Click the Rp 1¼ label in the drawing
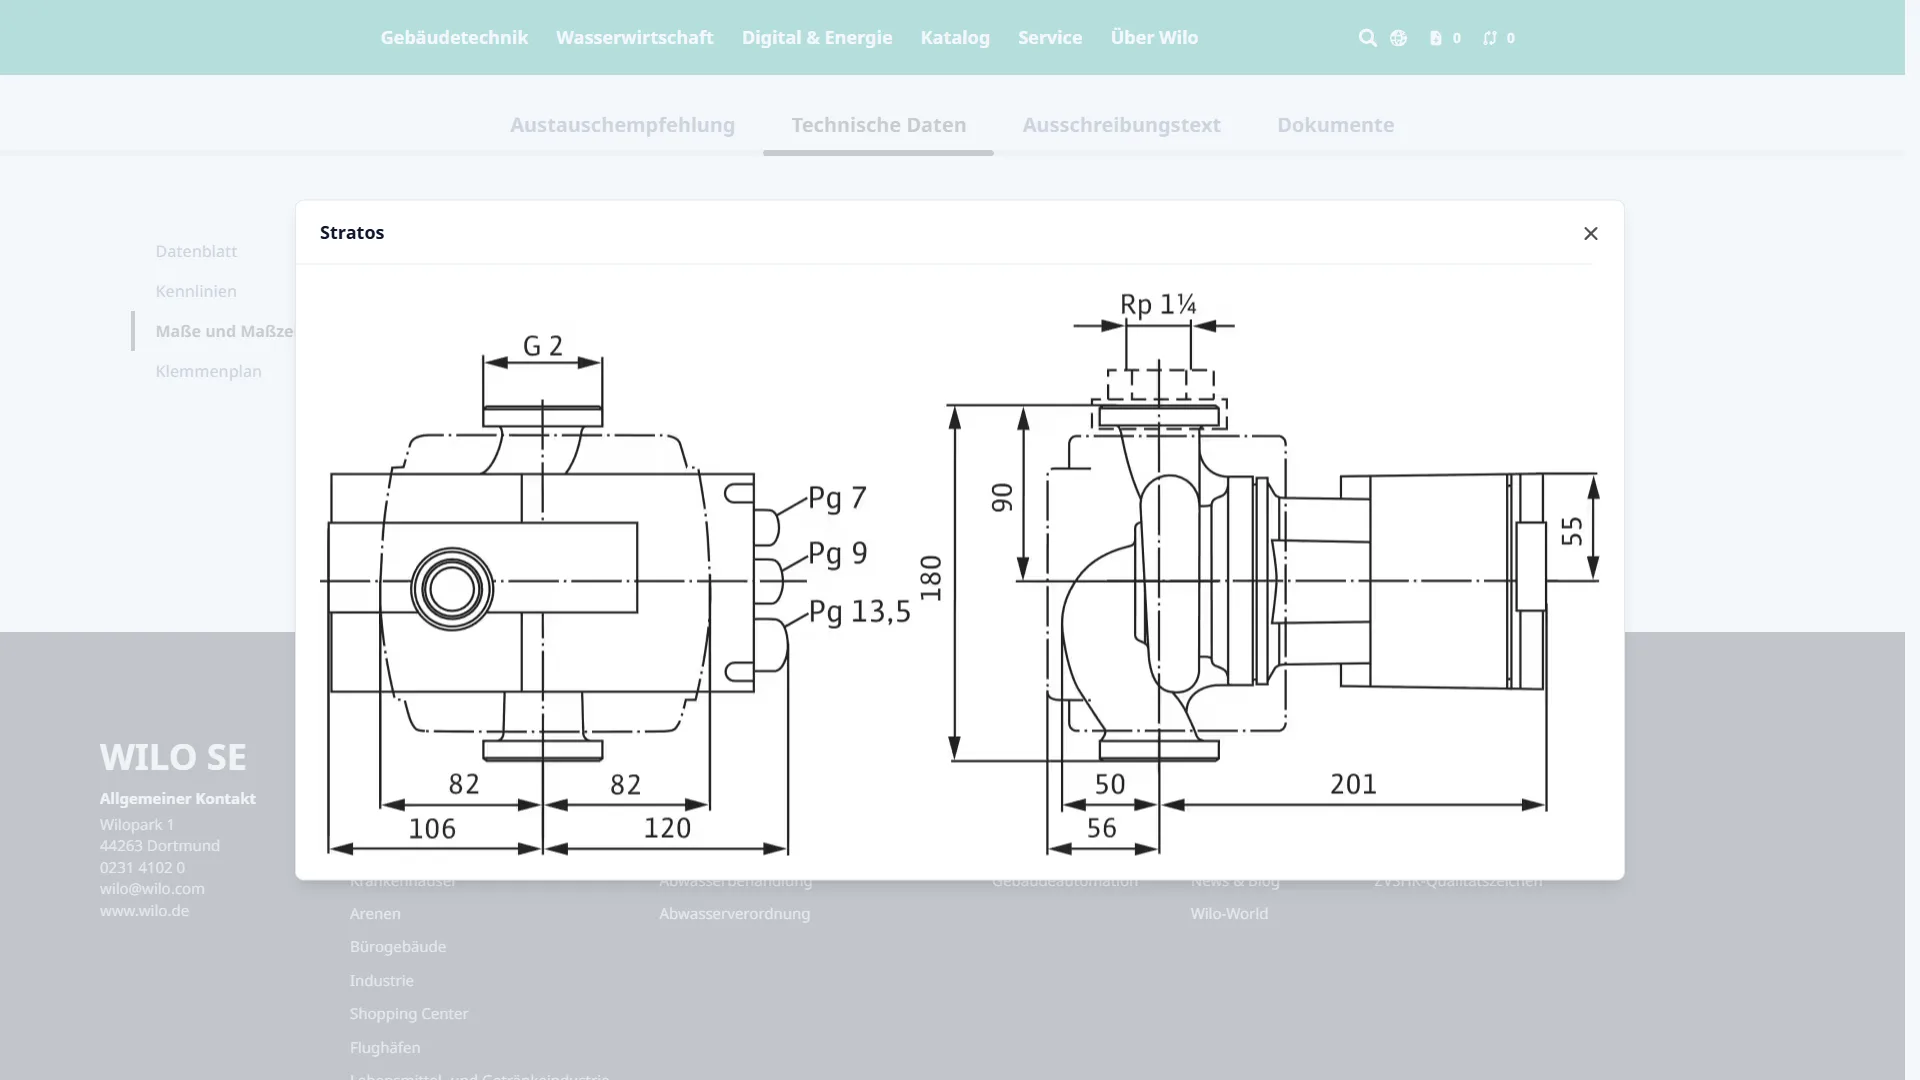The image size is (1920, 1080). coord(1158,304)
